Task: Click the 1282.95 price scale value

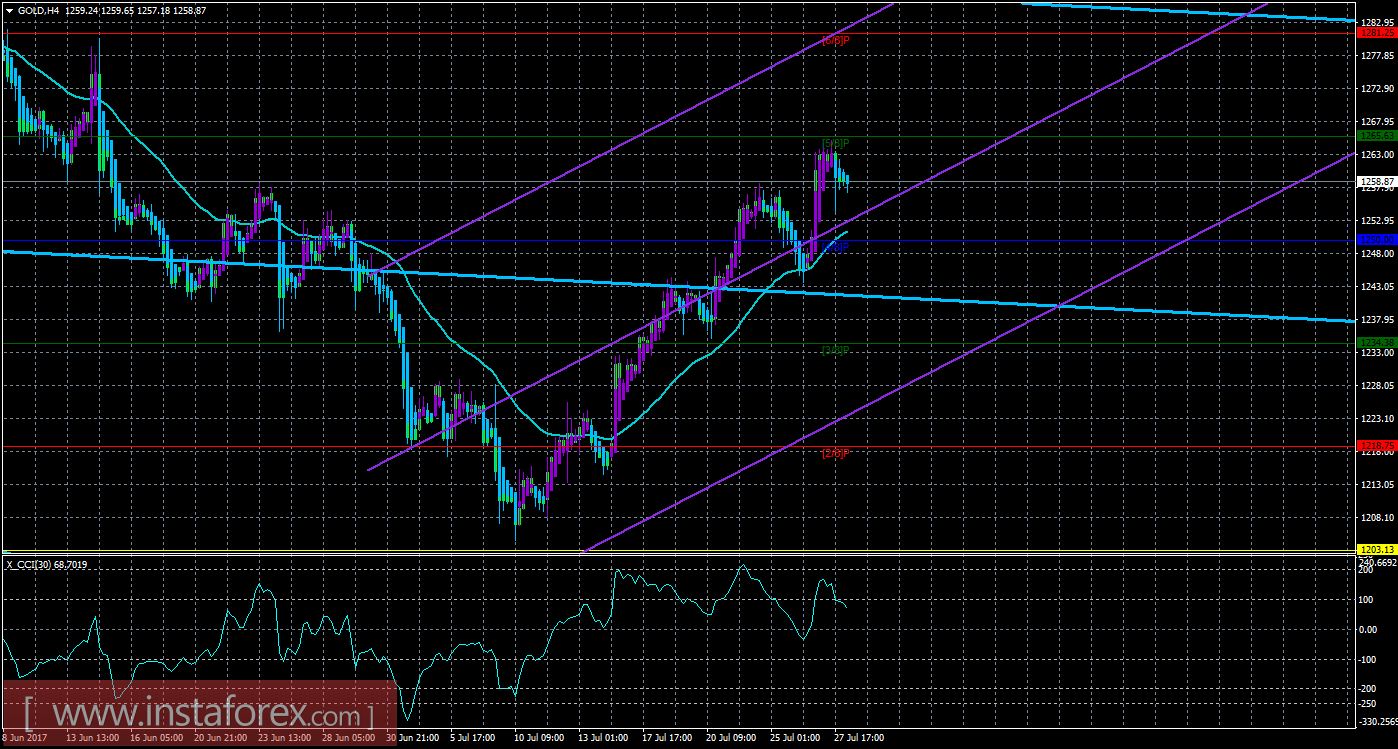Action: click(1377, 22)
